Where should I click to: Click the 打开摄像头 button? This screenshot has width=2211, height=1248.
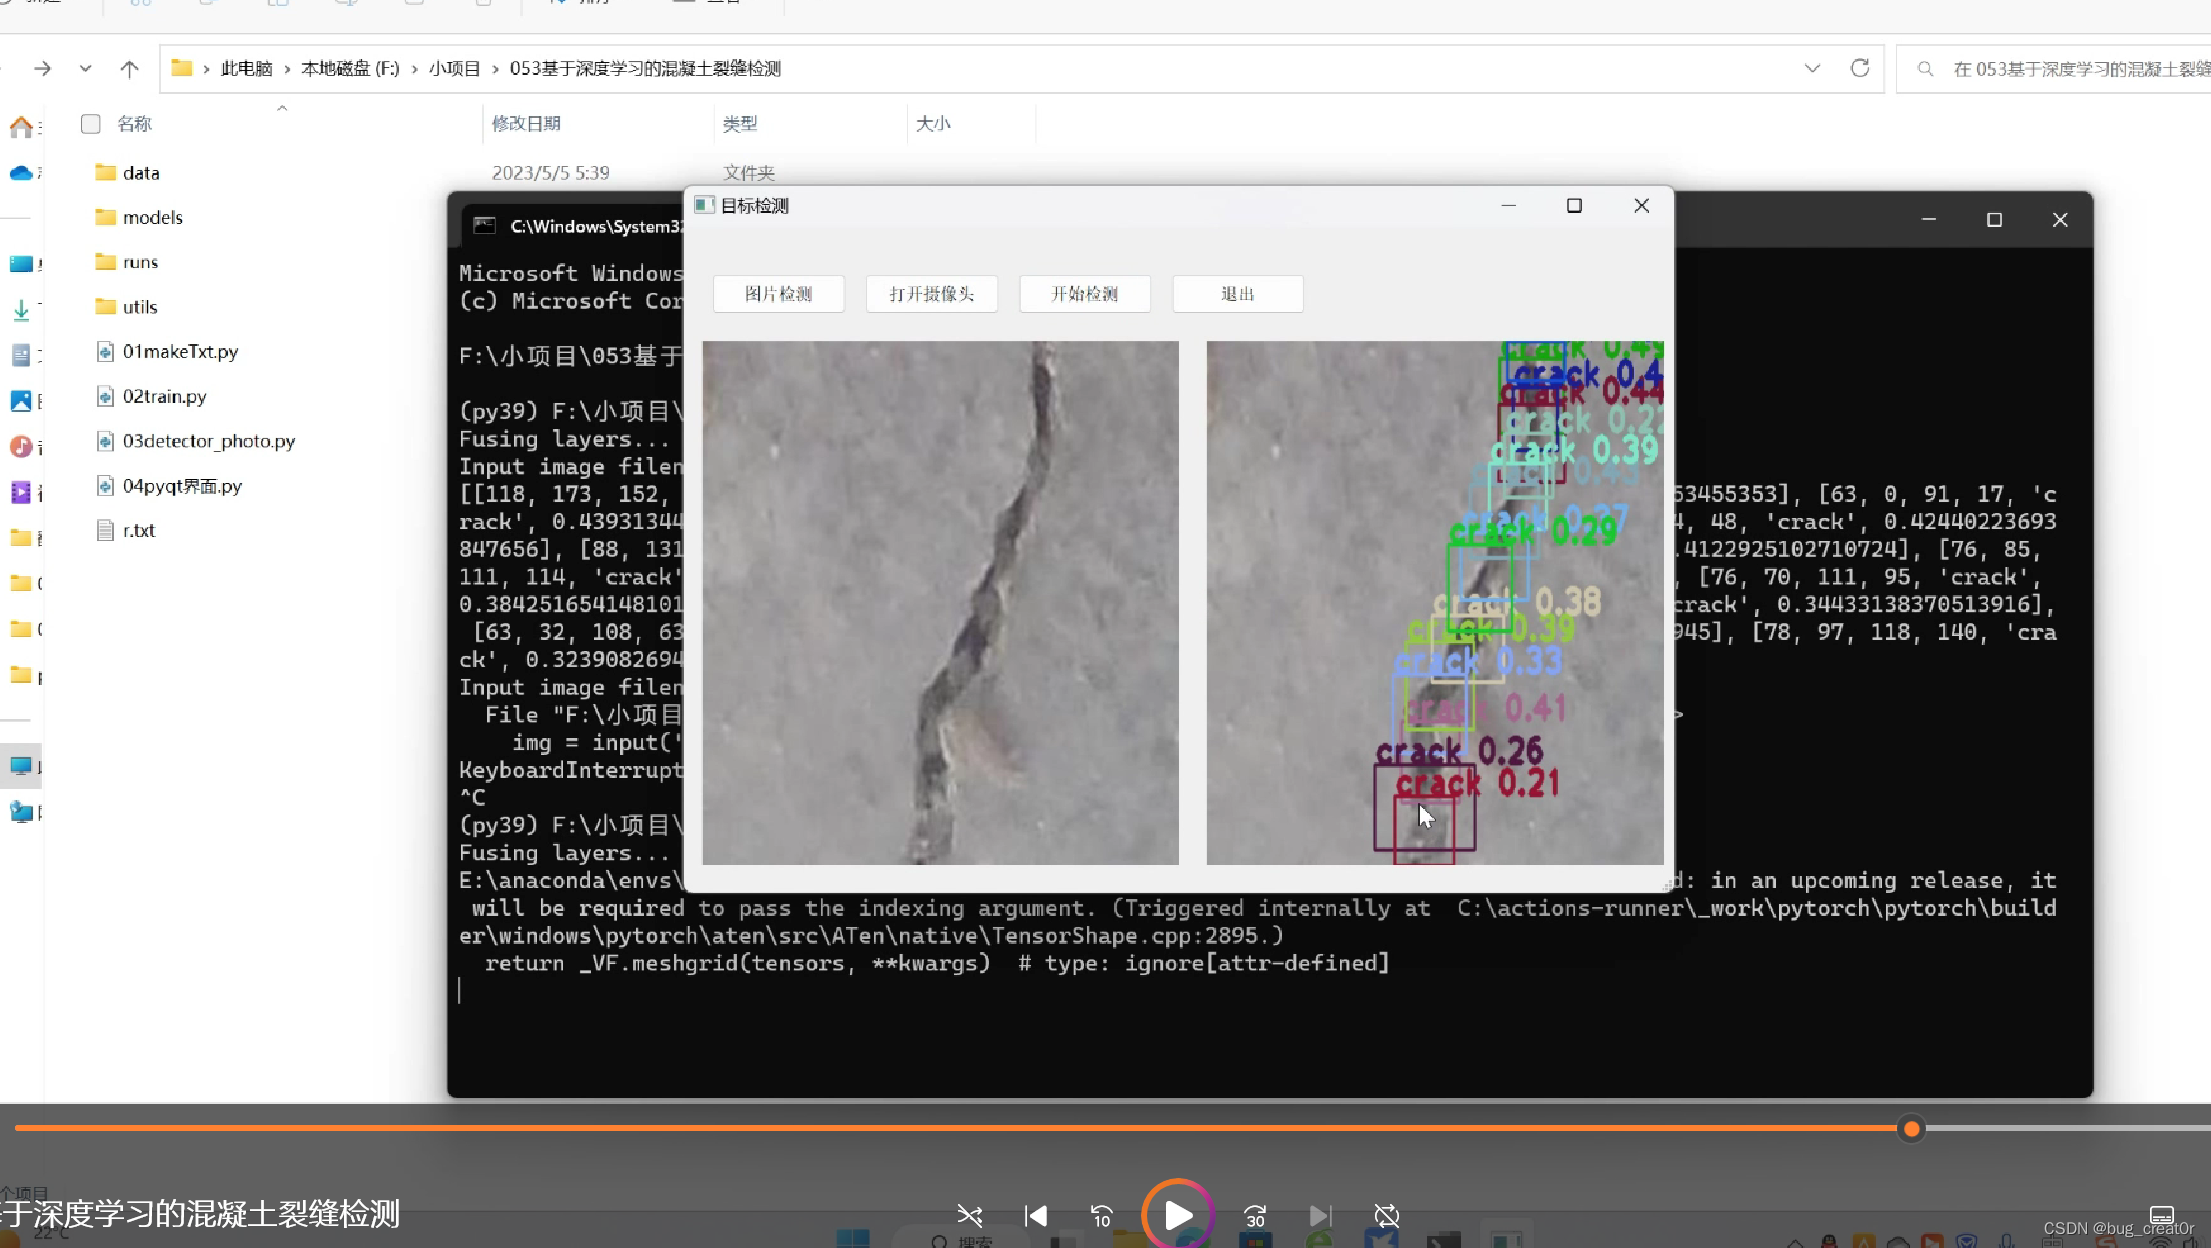931,294
